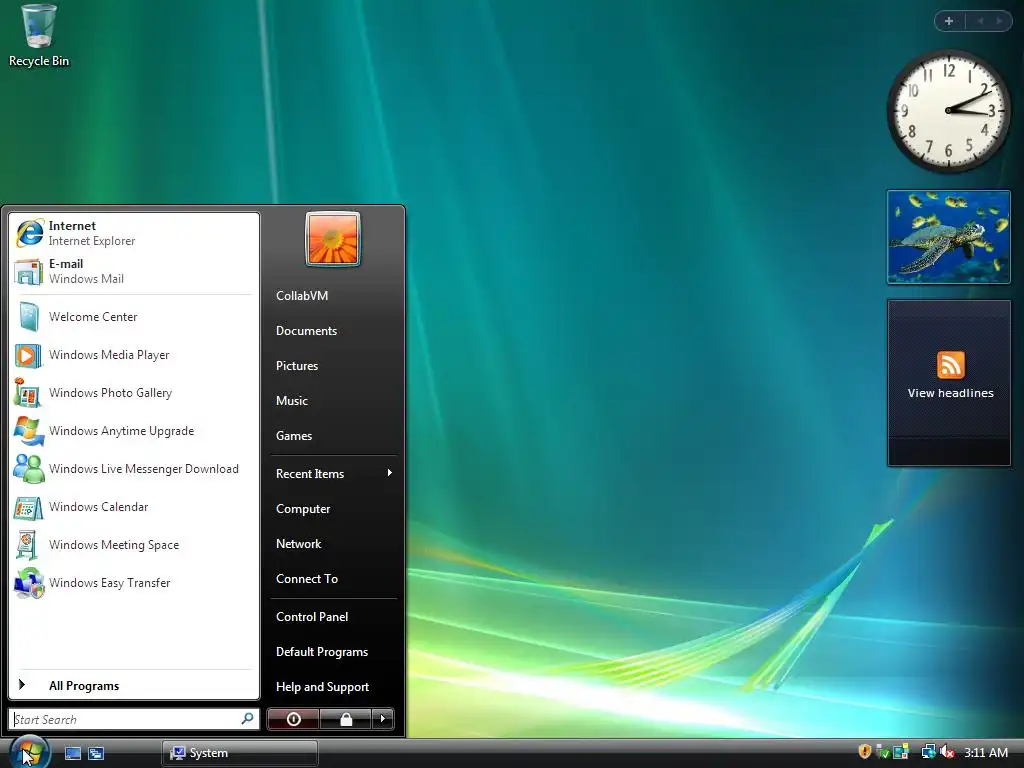Start Windows Easy Transfer
Screen dimensions: 1024x768
[134, 583]
